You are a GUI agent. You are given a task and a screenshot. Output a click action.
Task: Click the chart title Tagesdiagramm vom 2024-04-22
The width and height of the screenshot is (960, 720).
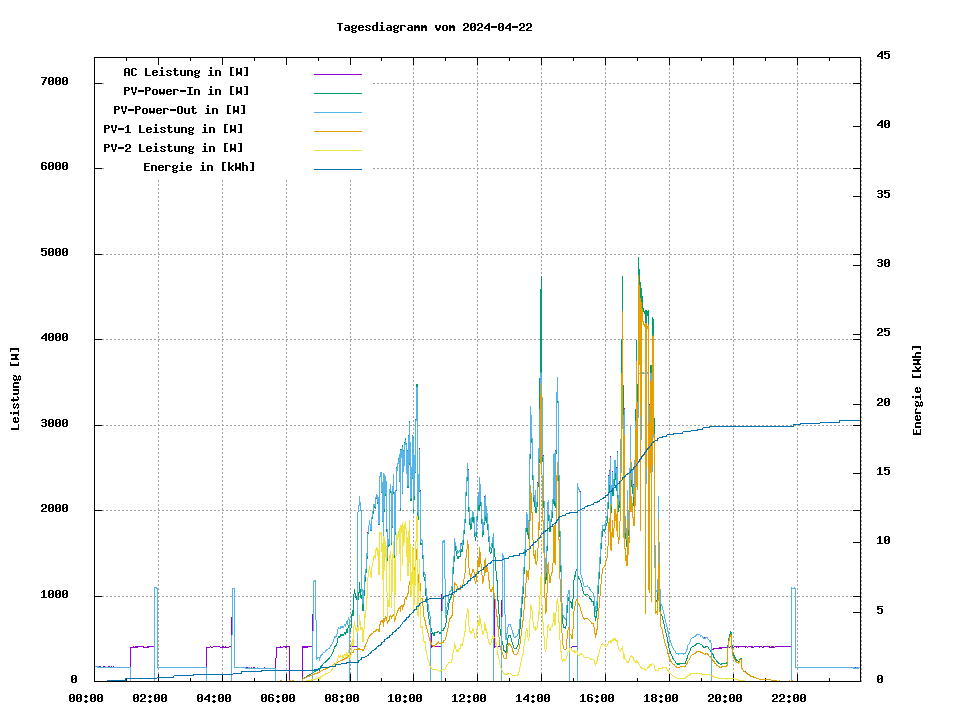click(434, 27)
